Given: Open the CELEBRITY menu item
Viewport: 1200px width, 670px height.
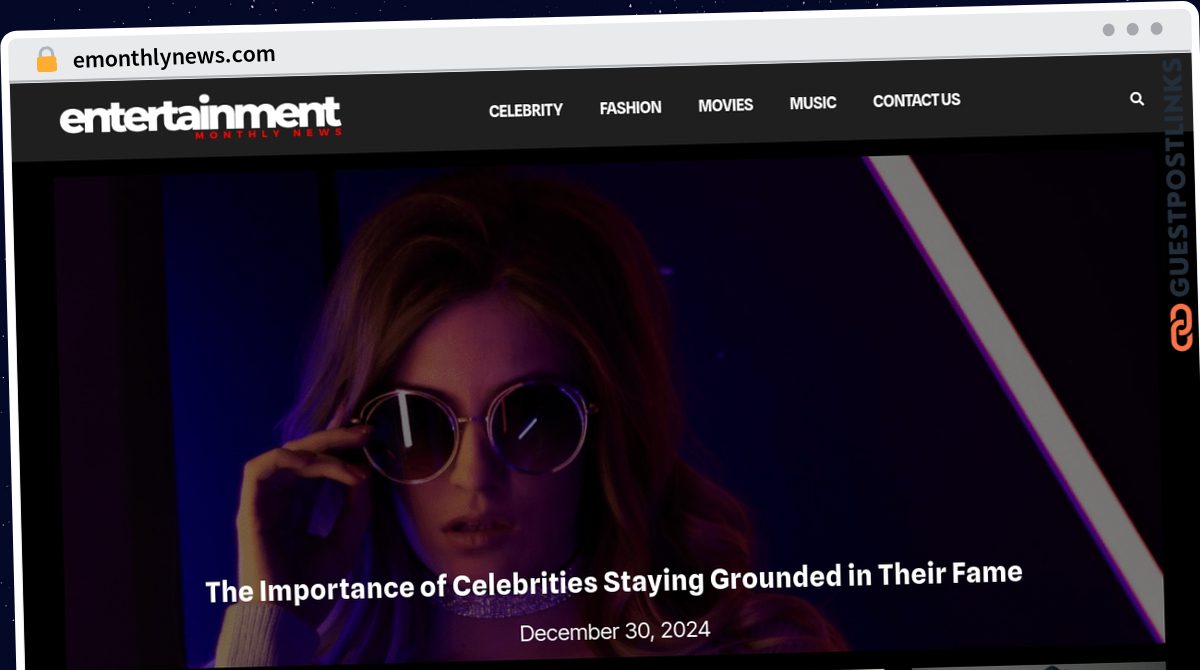Looking at the screenshot, I should click(x=526, y=110).
